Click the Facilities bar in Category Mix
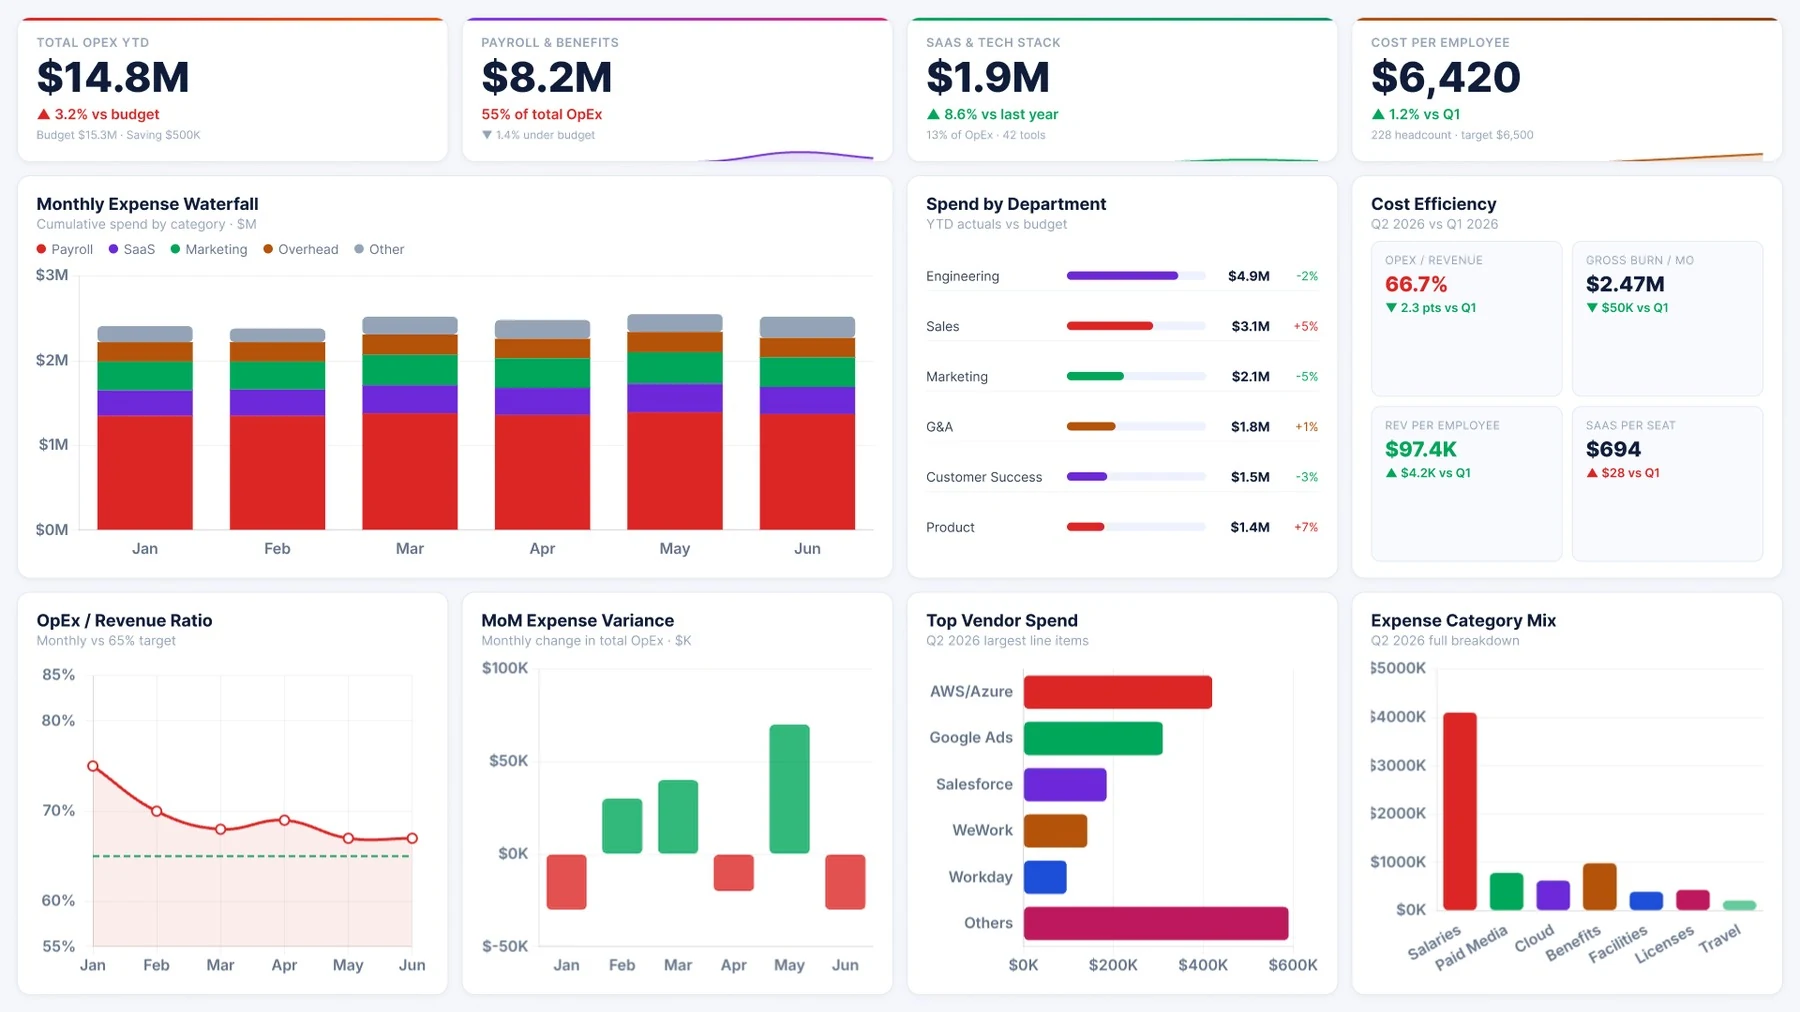Image resolution: width=1800 pixels, height=1012 pixels. coord(1646,901)
